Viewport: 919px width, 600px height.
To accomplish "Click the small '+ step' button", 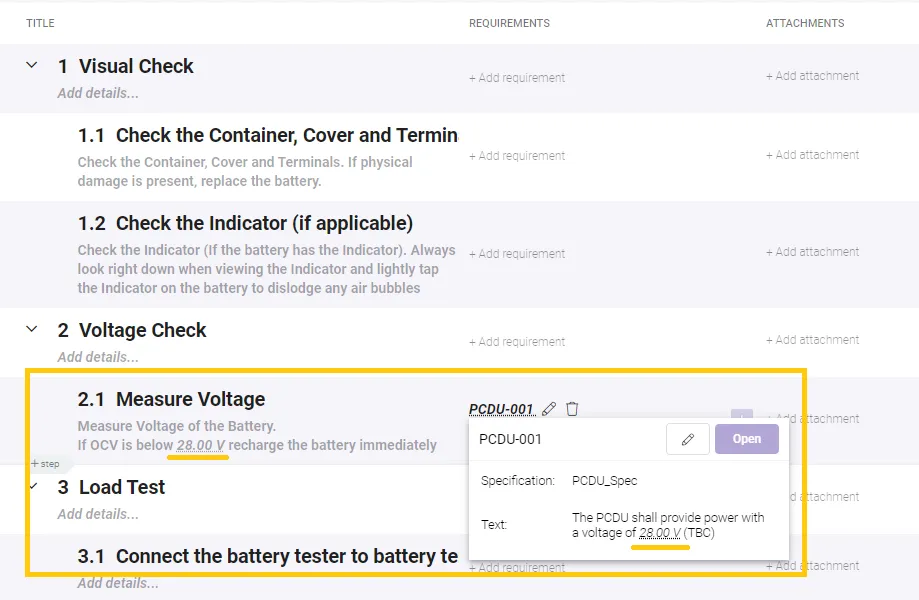I will (45, 464).
